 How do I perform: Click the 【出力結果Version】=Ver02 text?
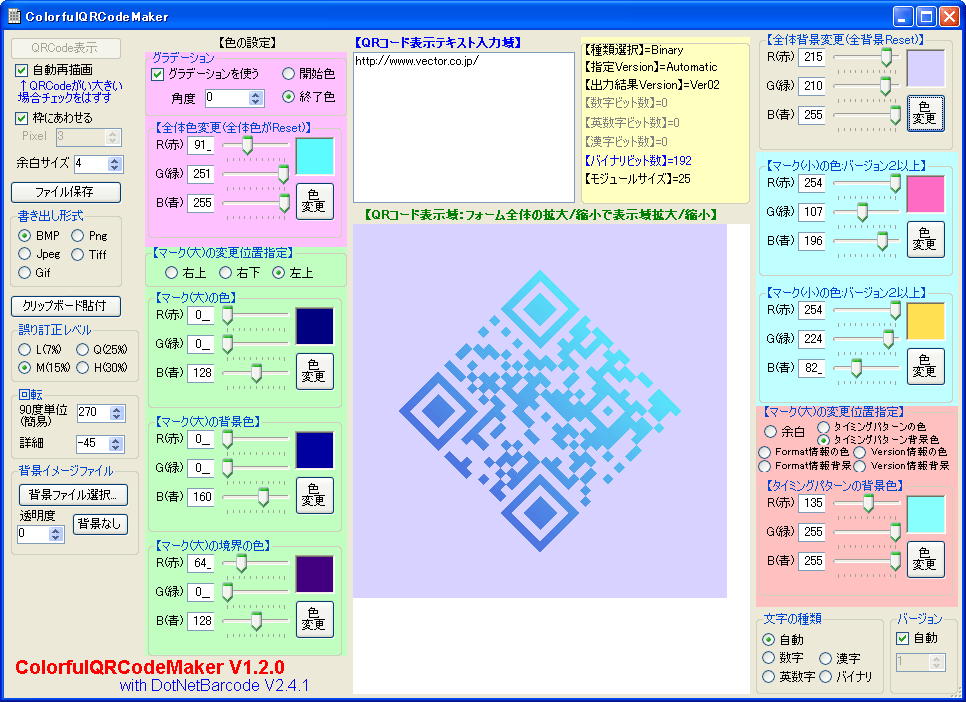click(x=651, y=85)
